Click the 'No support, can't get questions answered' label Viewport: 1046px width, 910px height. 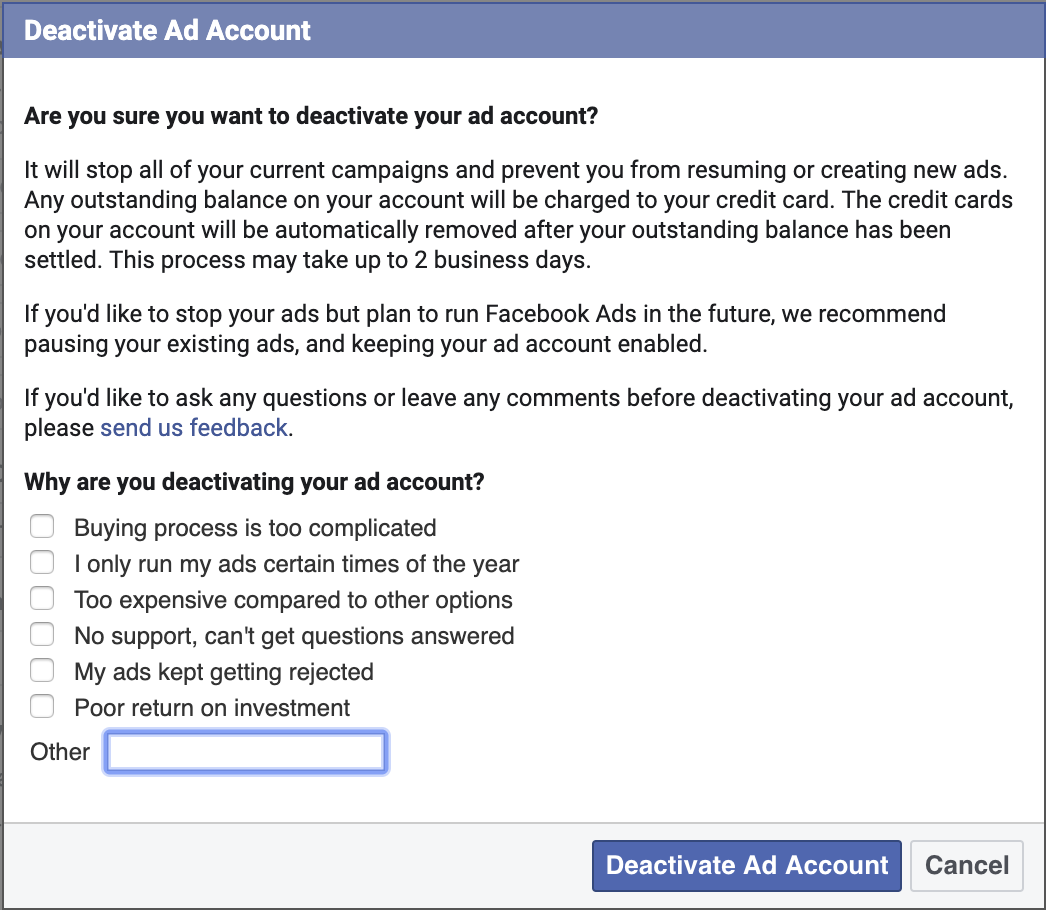coord(294,636)
